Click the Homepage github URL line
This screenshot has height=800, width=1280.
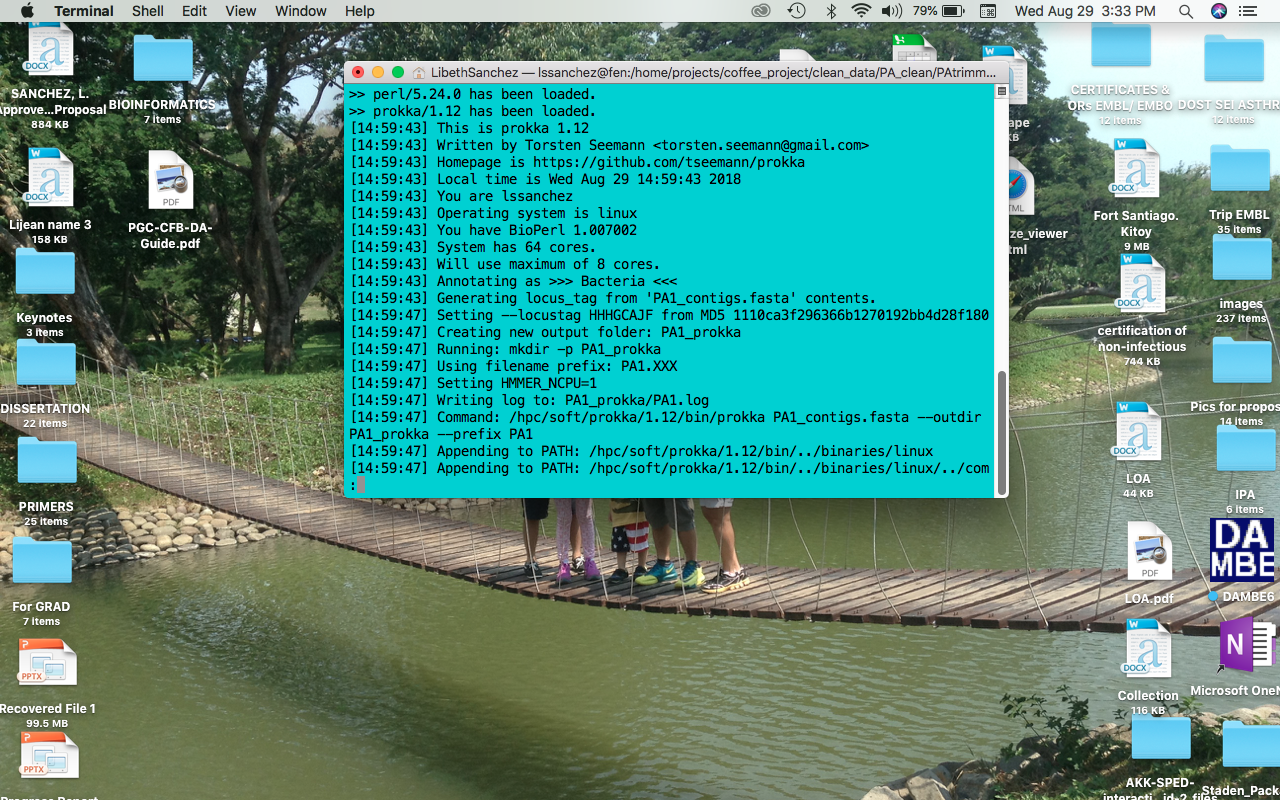point(577,162)
